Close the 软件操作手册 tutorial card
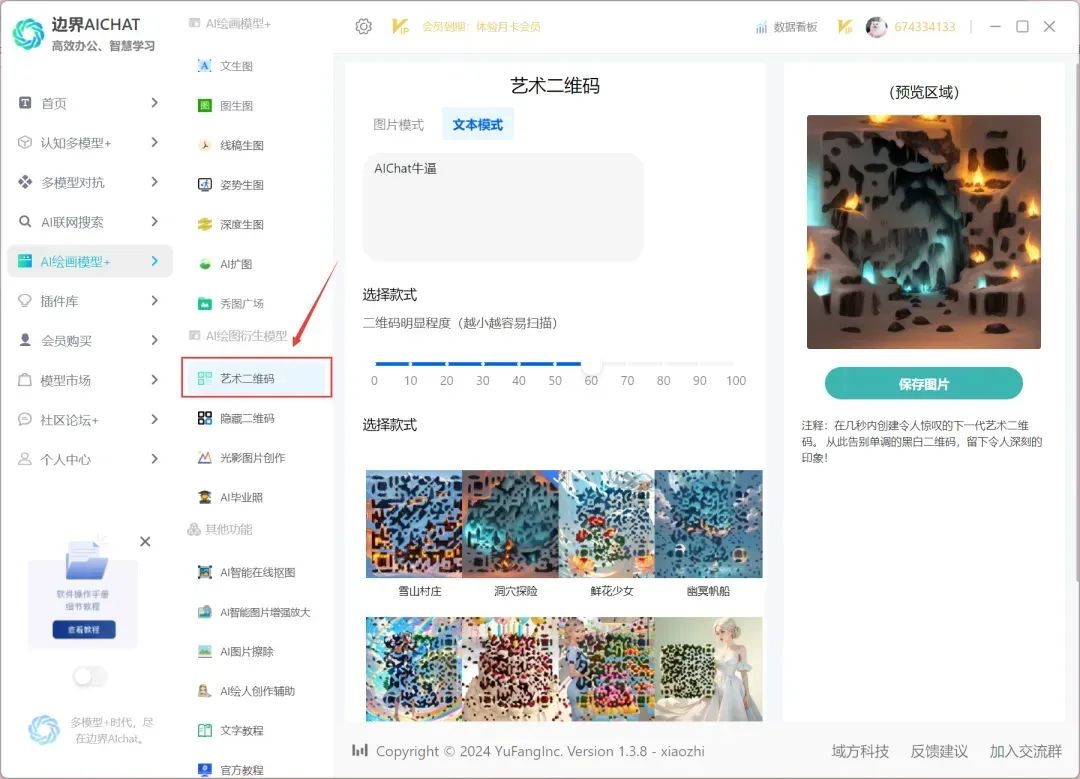 (x=145, y=541)
